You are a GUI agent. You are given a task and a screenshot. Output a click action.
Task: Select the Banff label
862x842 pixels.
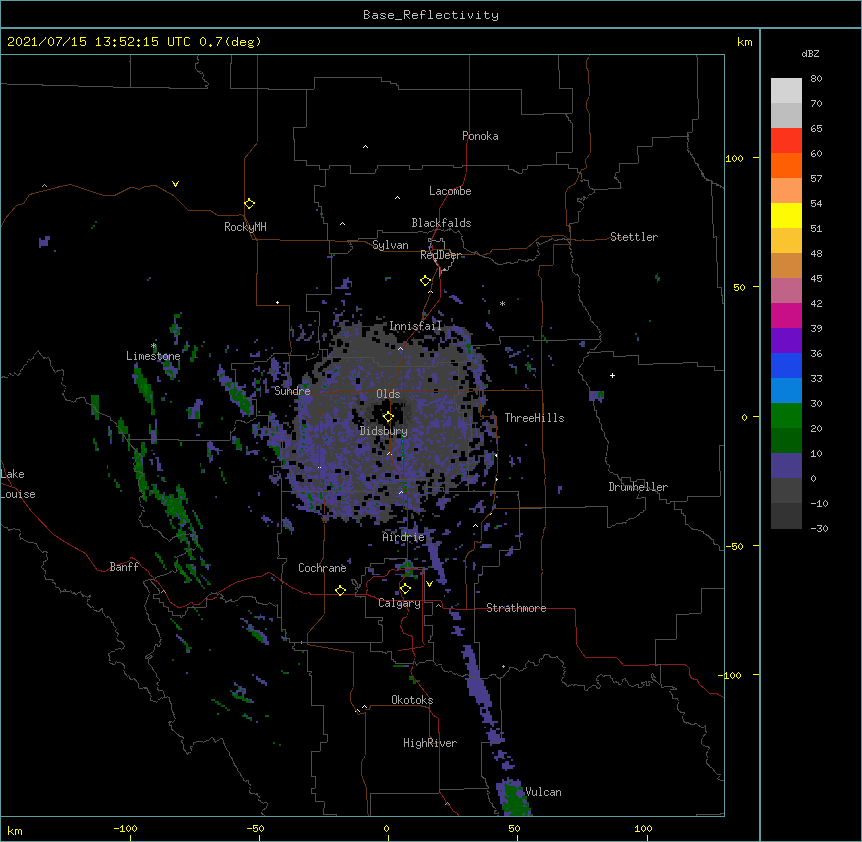(x=124, y=567)
